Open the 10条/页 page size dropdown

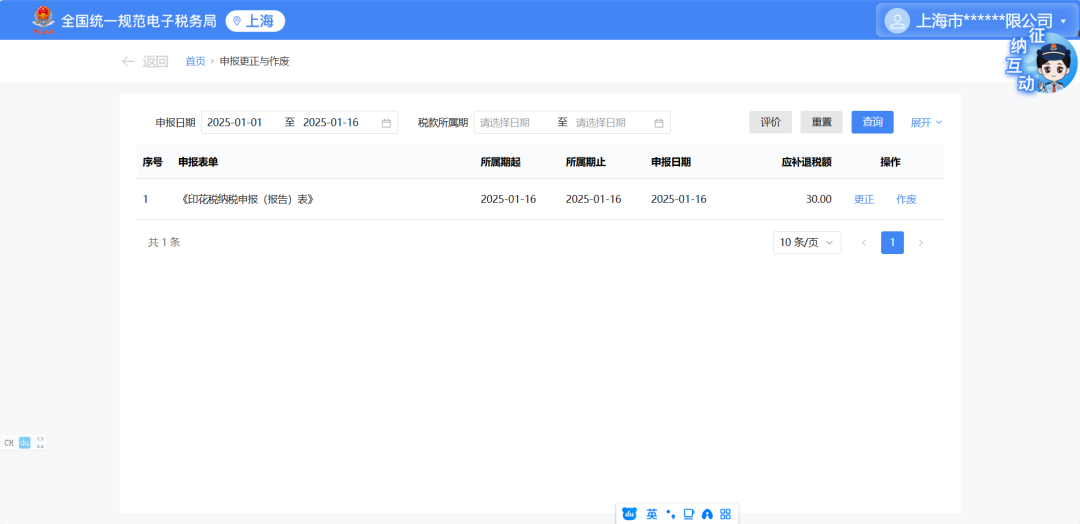[806, 242]
